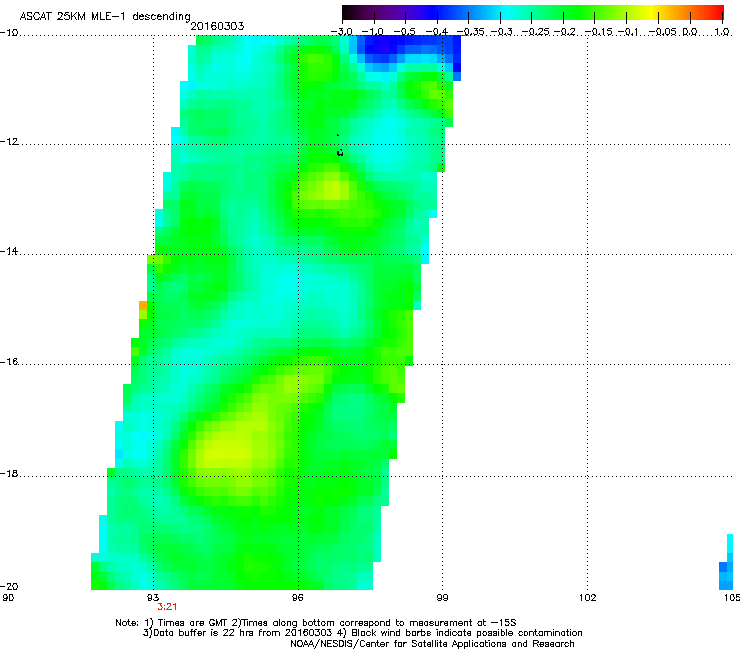Click the -0.5 color scale label
Screen dimensions: 740x650
point(404,32)
